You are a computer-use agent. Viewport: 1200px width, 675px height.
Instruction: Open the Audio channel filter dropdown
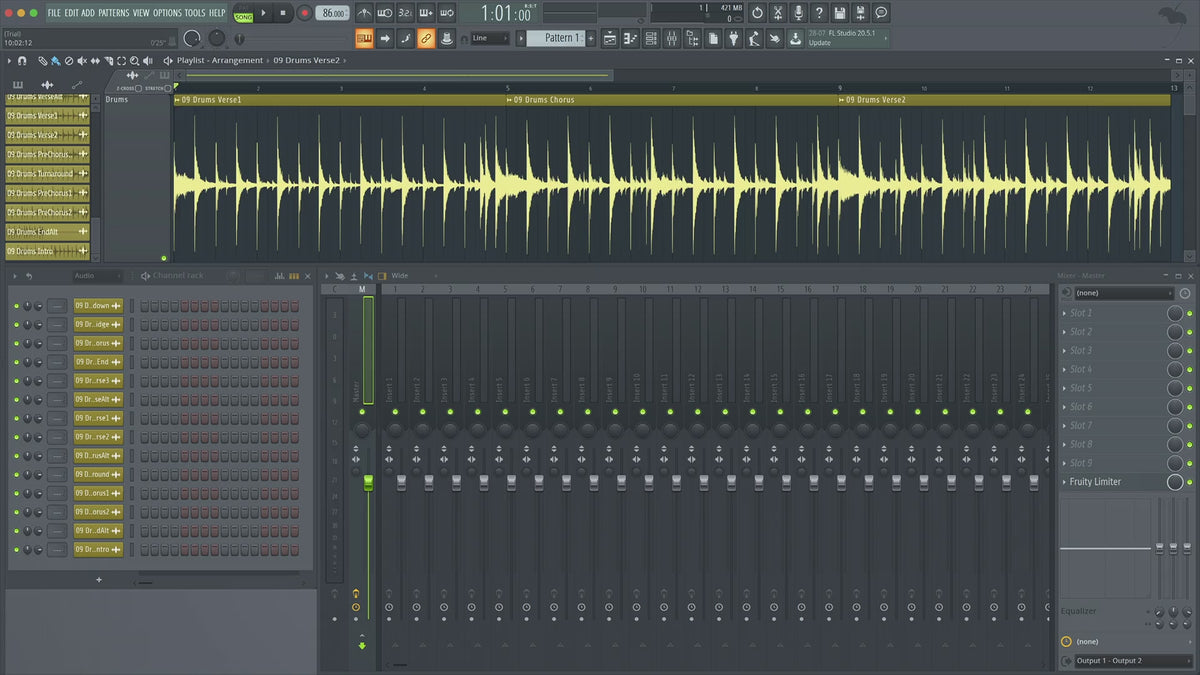click(x=96, y=276)
